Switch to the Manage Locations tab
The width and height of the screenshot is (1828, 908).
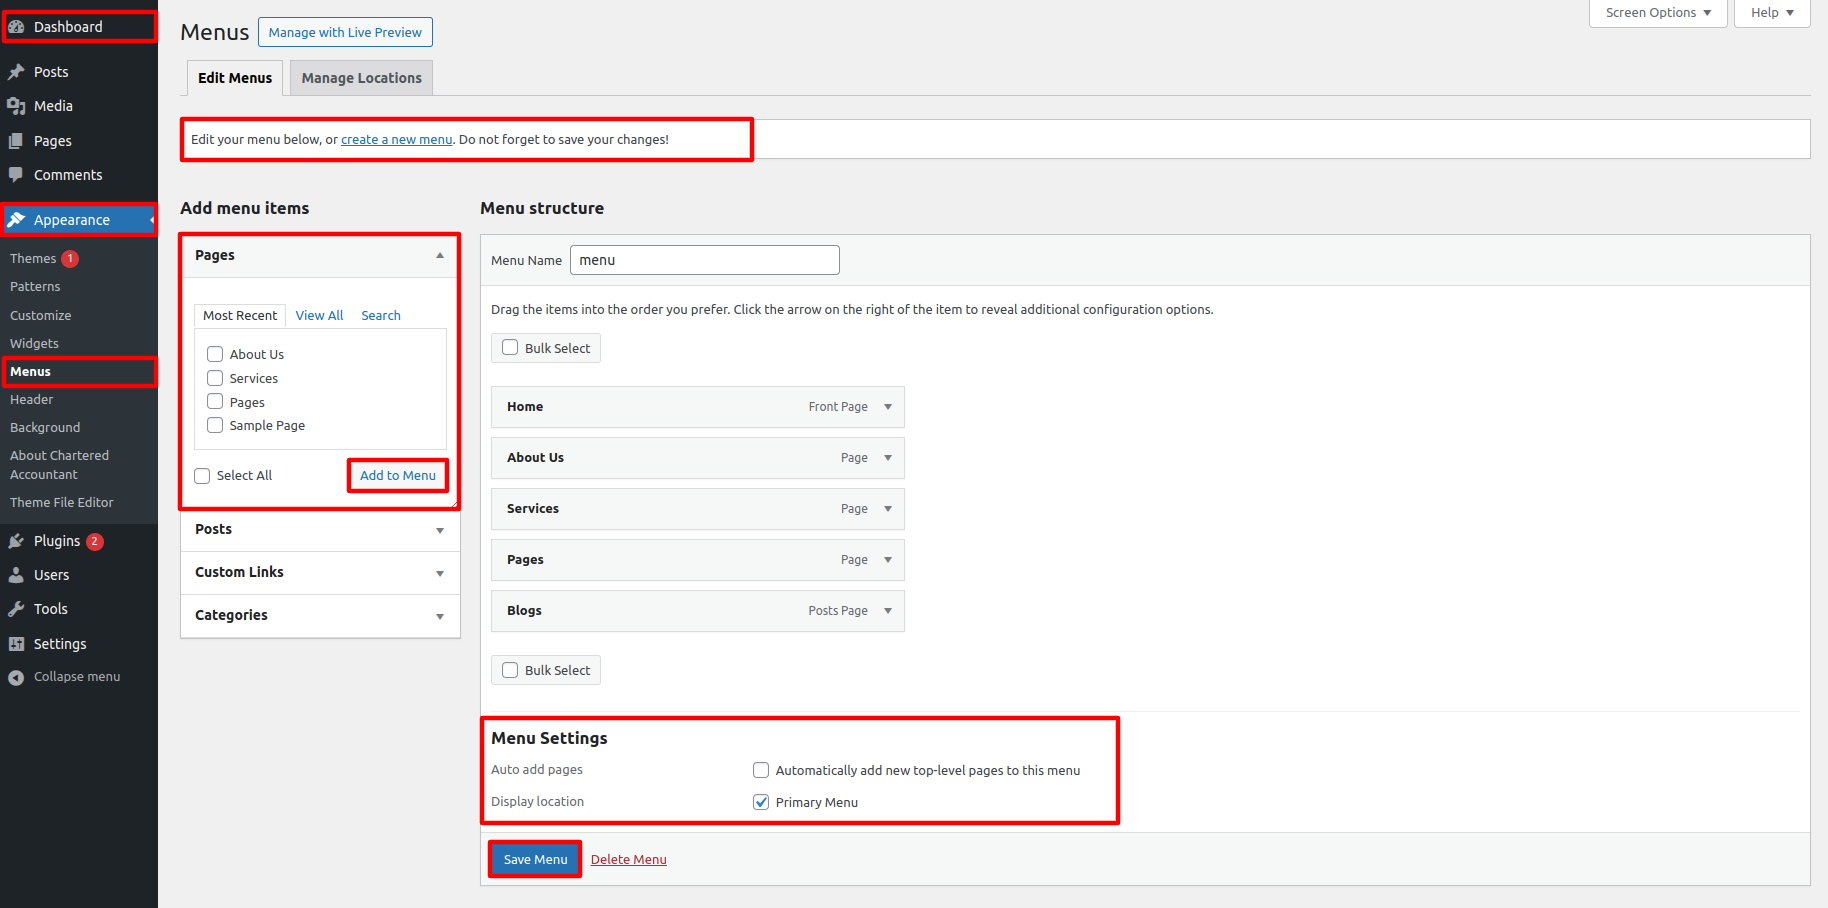click(361, 78)
